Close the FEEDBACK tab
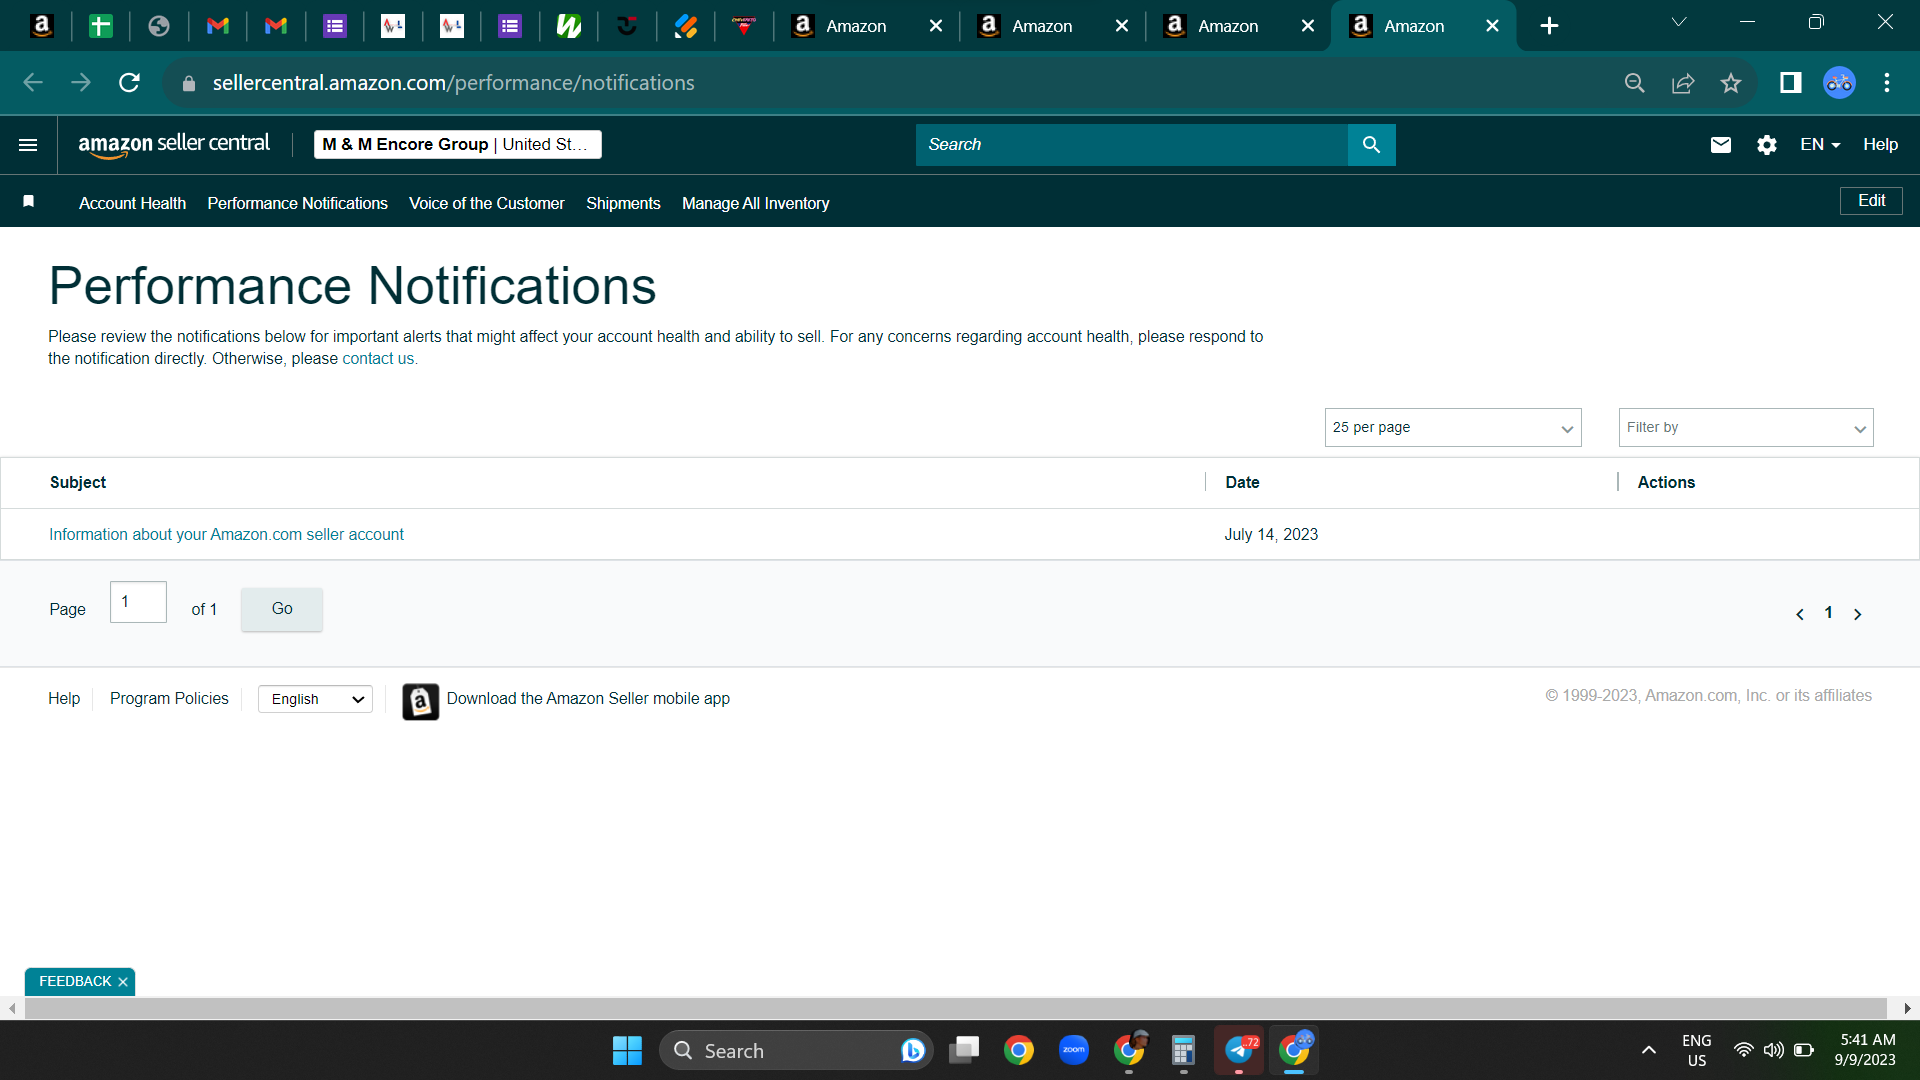1920x1080 pixels. (123, 982)
